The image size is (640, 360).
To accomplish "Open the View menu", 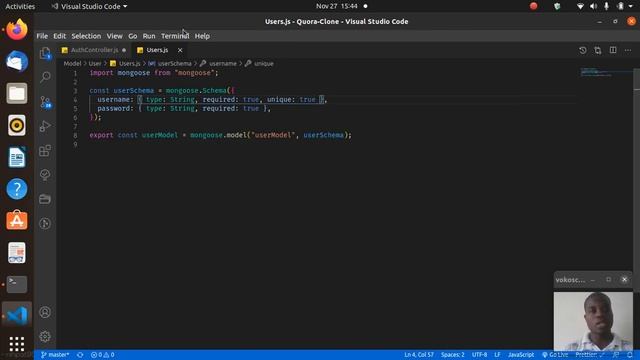I will pyautogui.click(x=115, y=36).
